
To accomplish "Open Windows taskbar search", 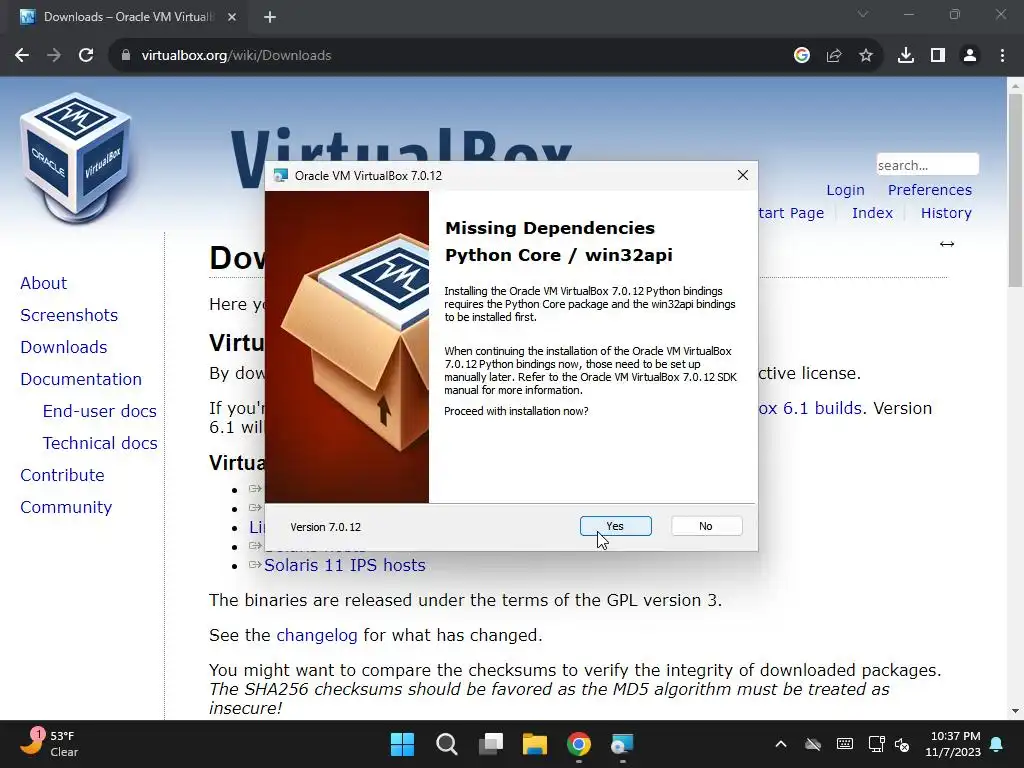I will tap(447, 744).
